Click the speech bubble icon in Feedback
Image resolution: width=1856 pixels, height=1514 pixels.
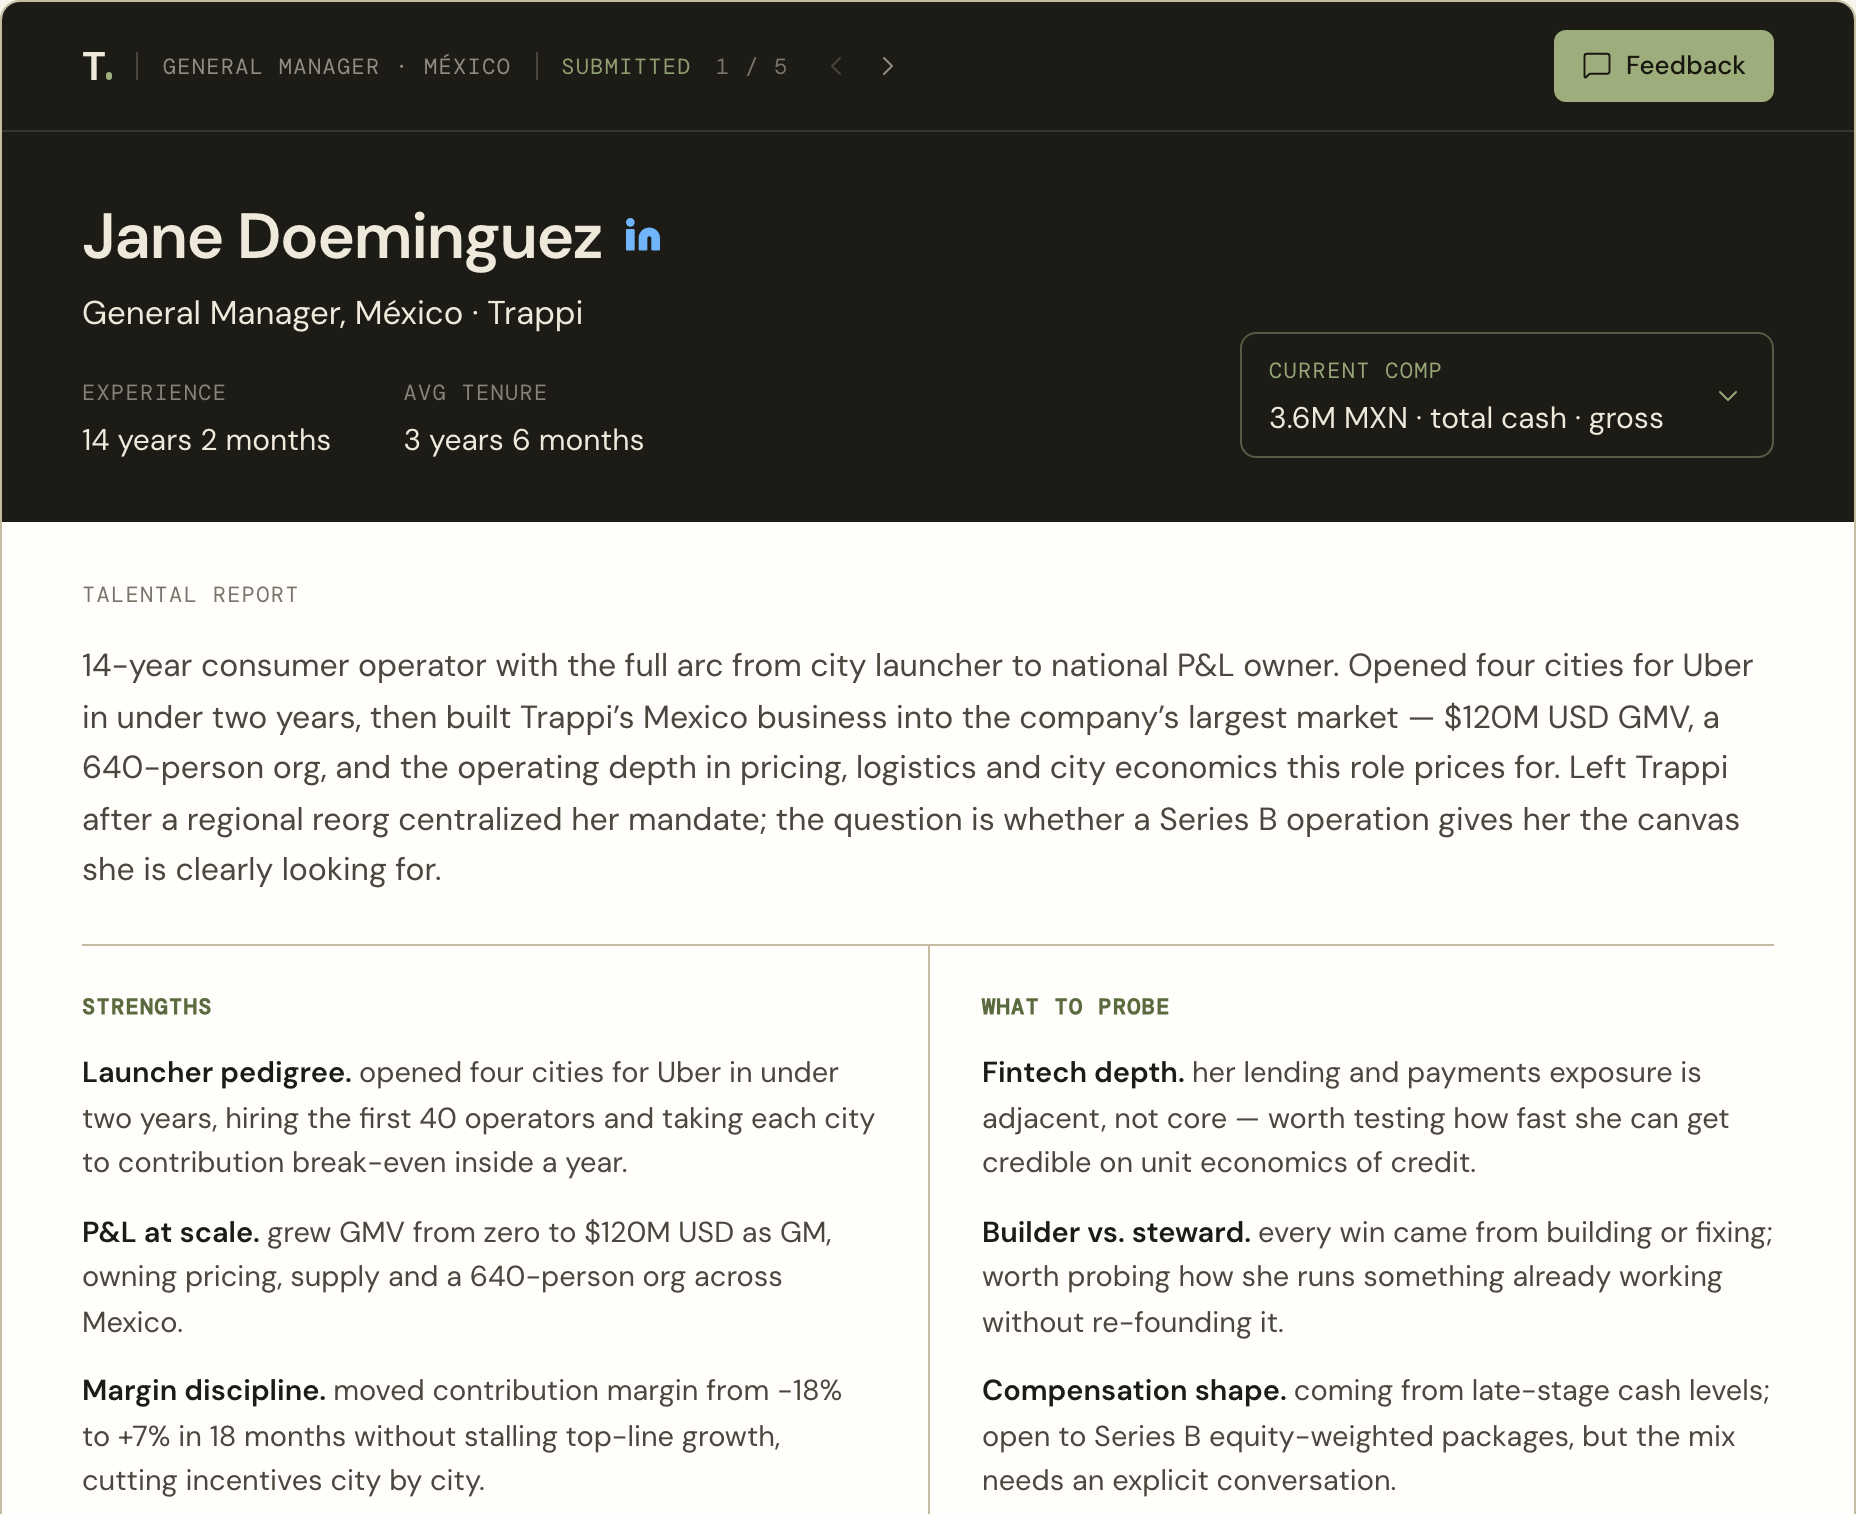coord(1597,66)
